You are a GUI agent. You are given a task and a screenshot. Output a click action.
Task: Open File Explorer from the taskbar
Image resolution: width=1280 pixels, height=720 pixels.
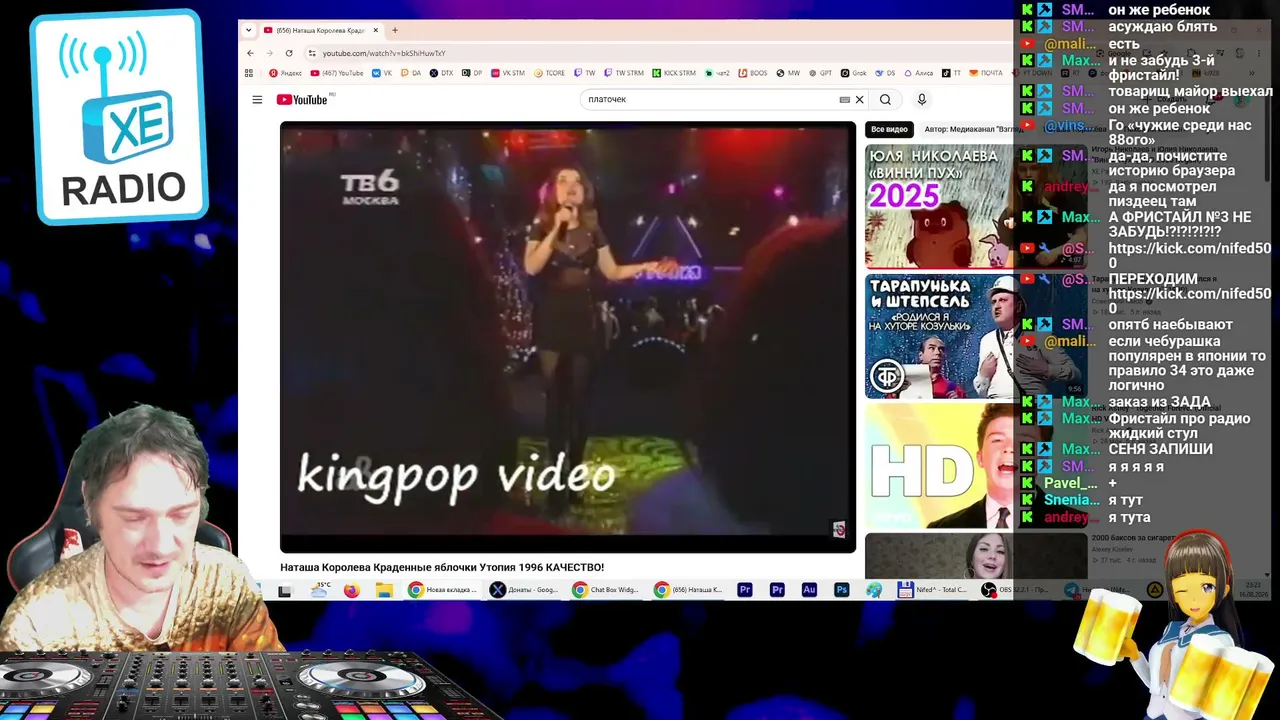(383, 591)
